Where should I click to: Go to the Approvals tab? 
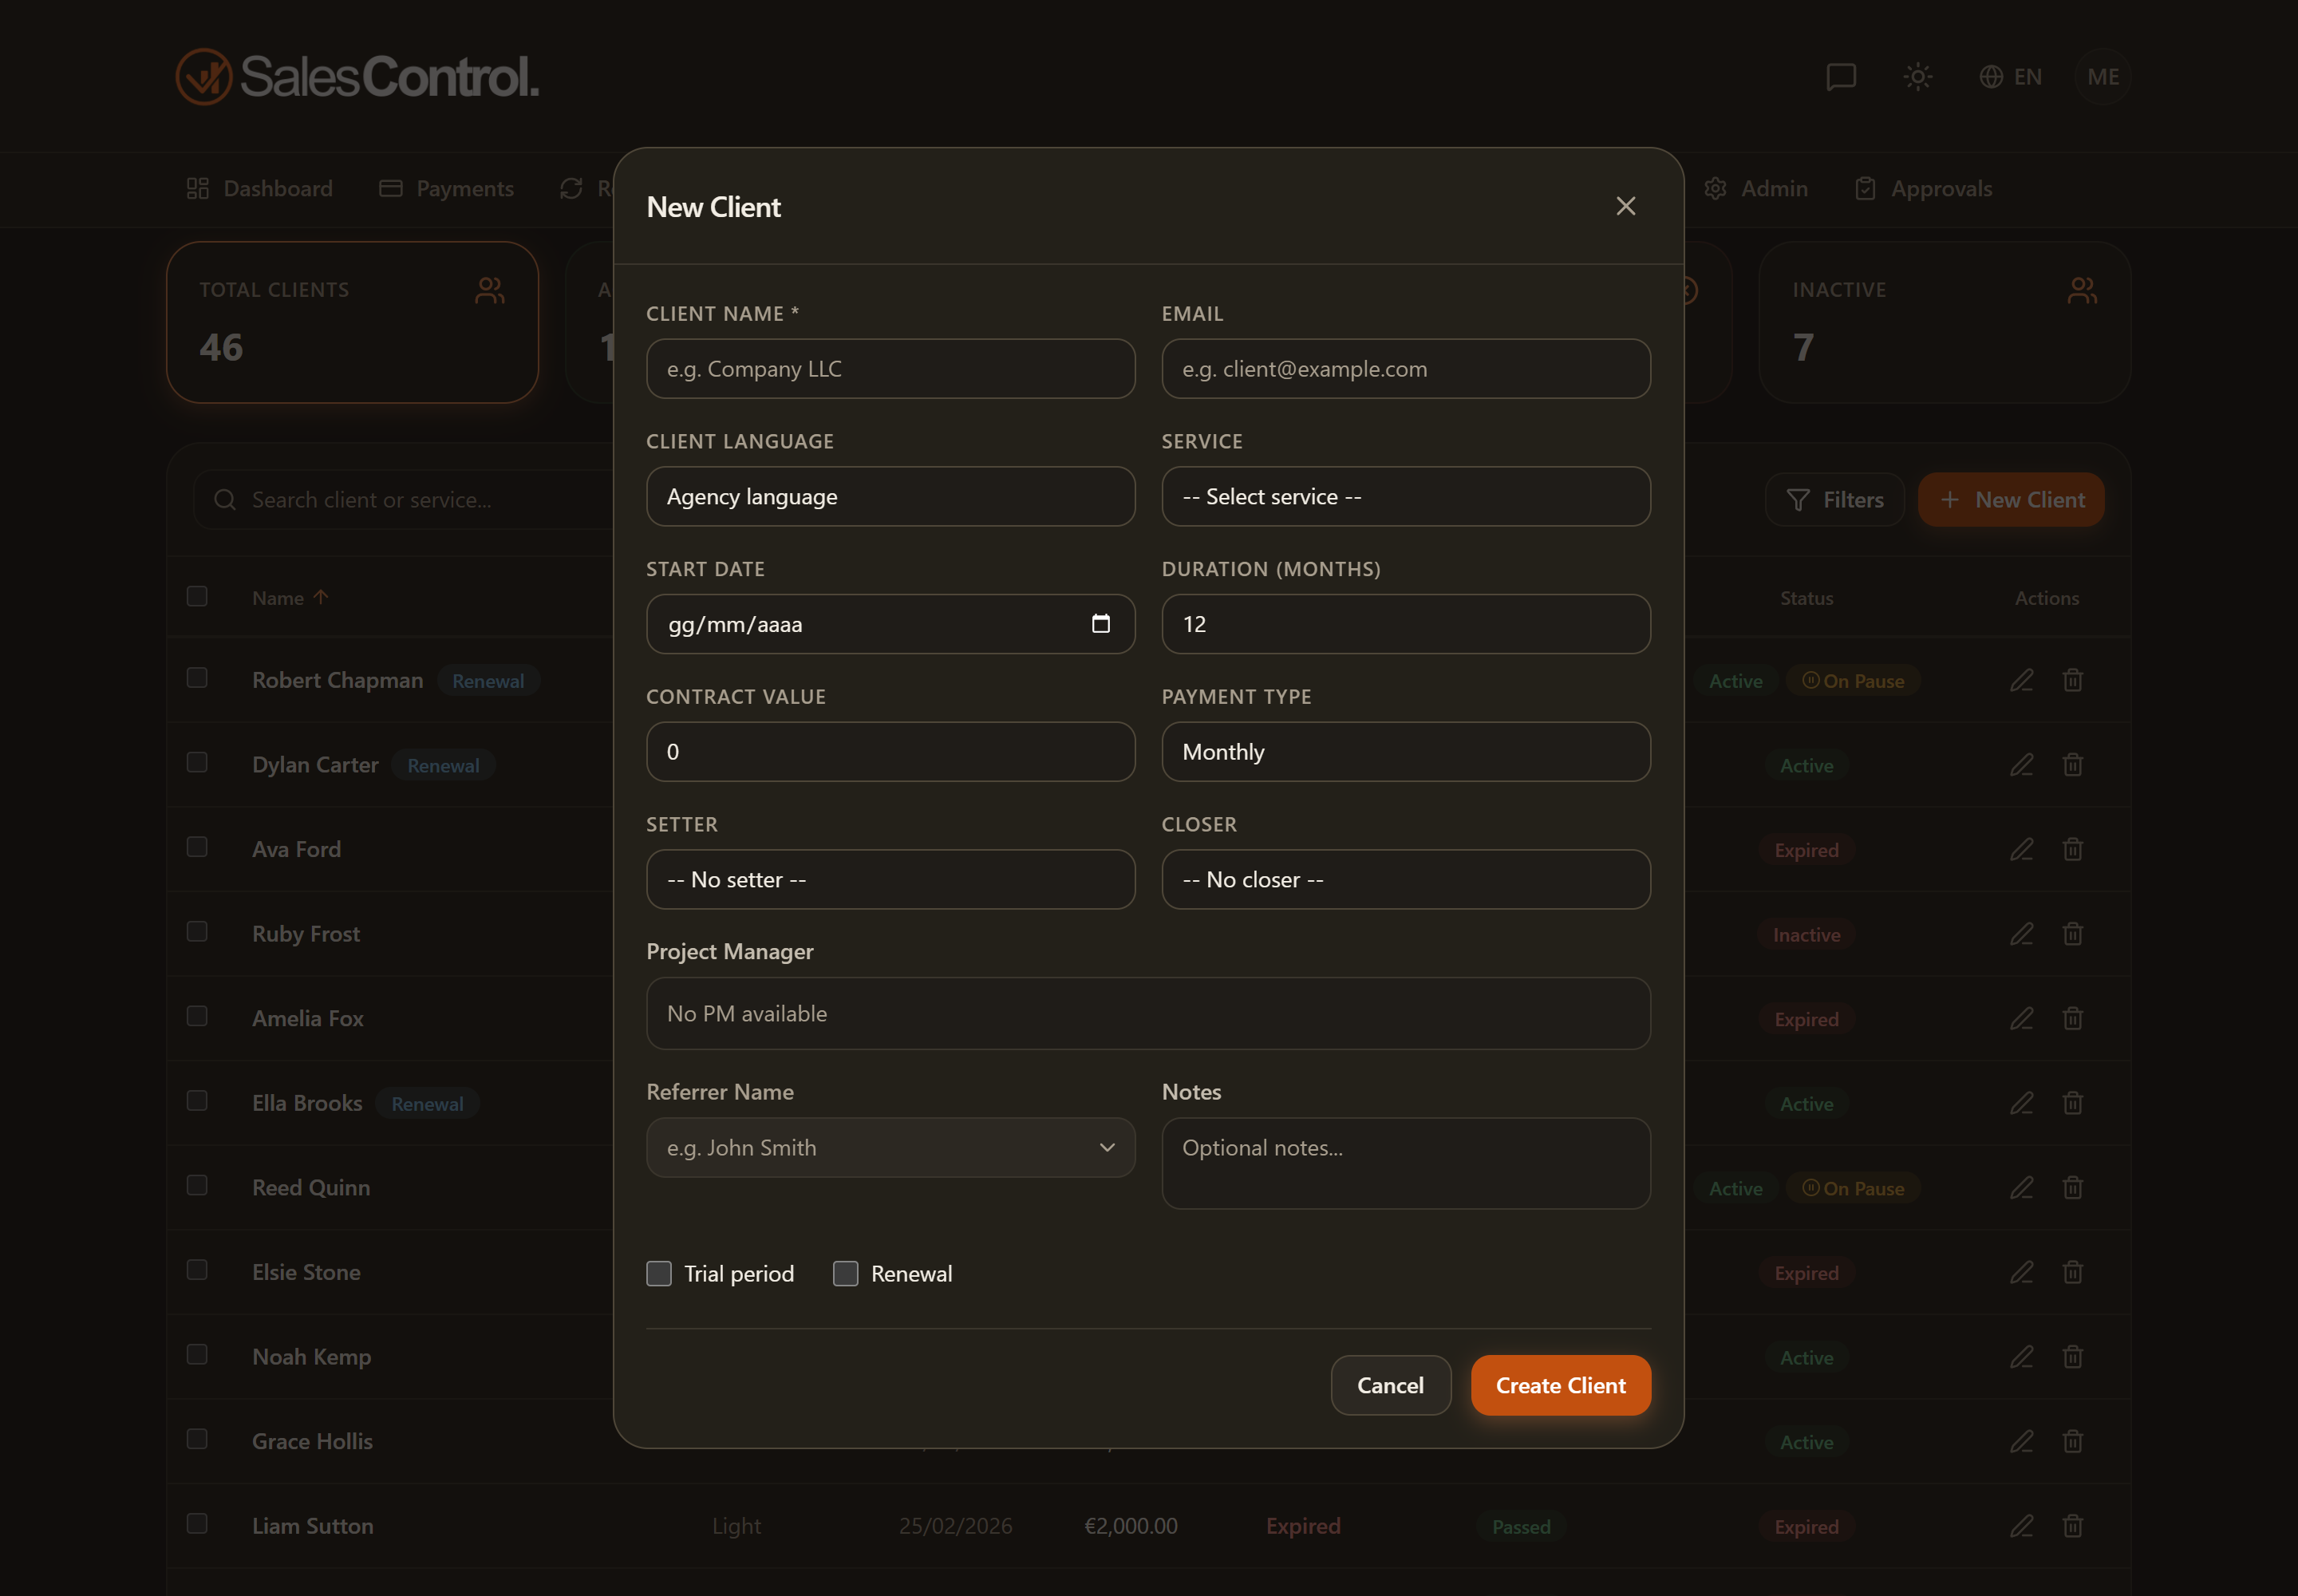(1922, 188)
